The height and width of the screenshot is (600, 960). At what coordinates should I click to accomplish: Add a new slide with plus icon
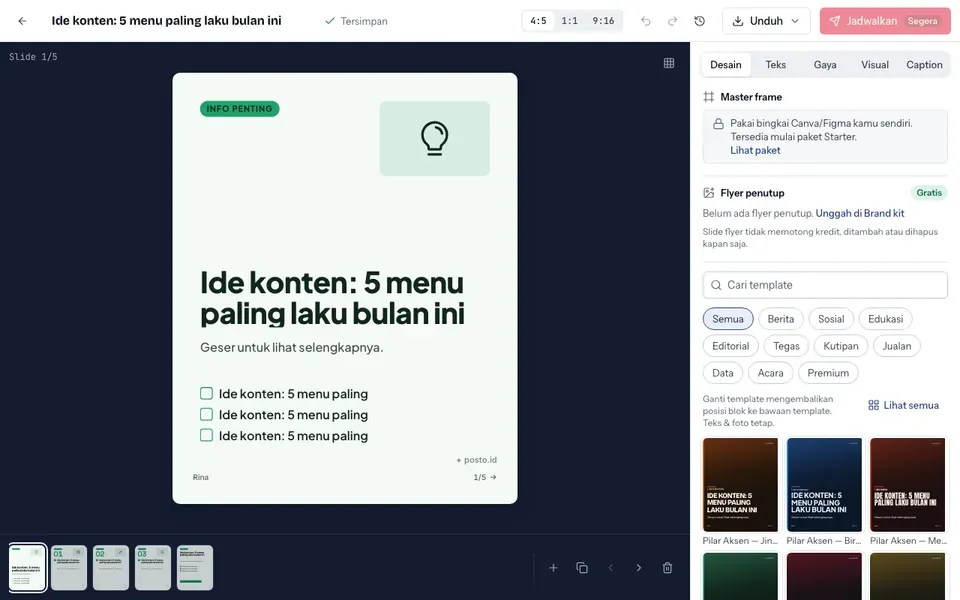[553, 568]
